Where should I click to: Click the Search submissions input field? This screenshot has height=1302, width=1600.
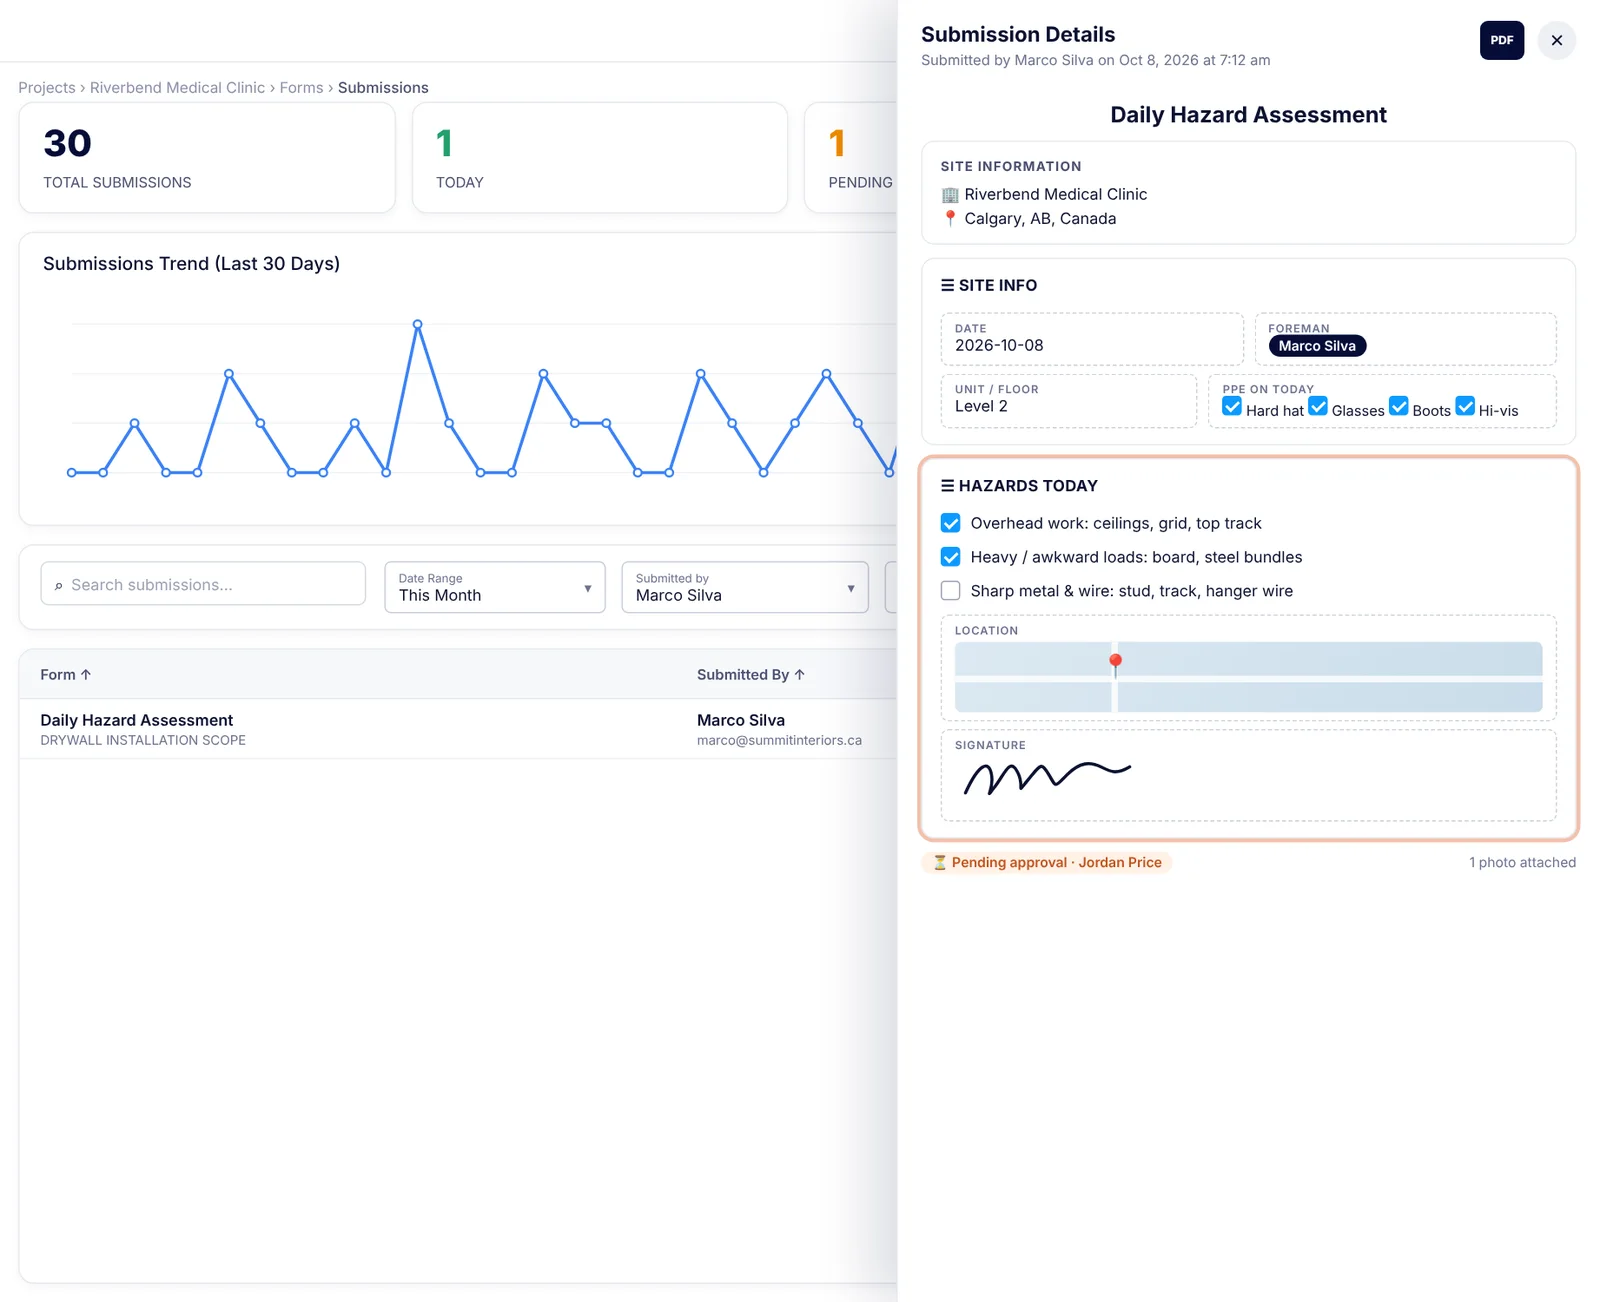(x=203, y=584)
